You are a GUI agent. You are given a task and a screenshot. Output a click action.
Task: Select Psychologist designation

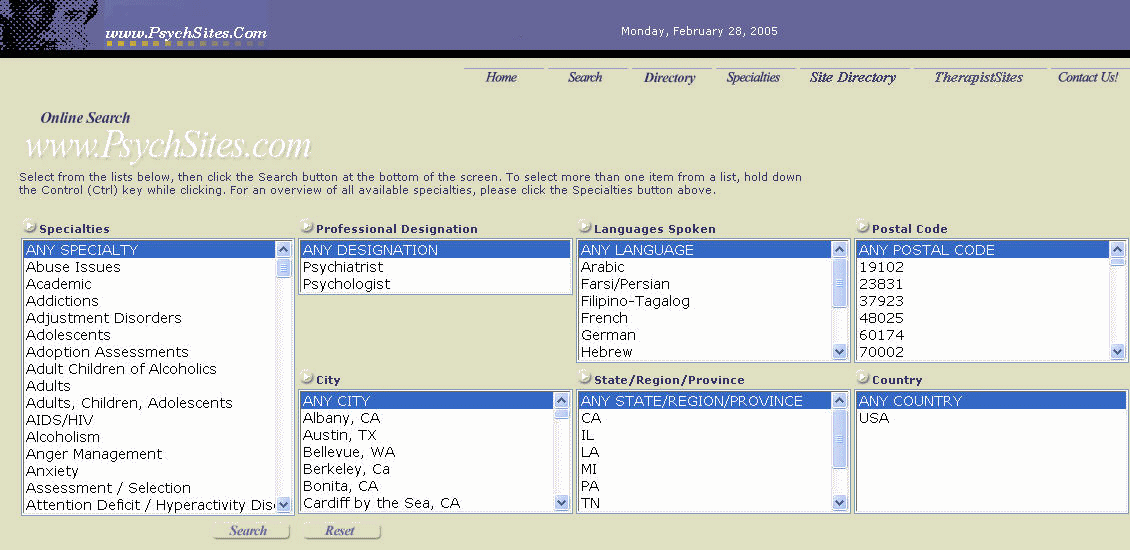(x=435, y=284)
